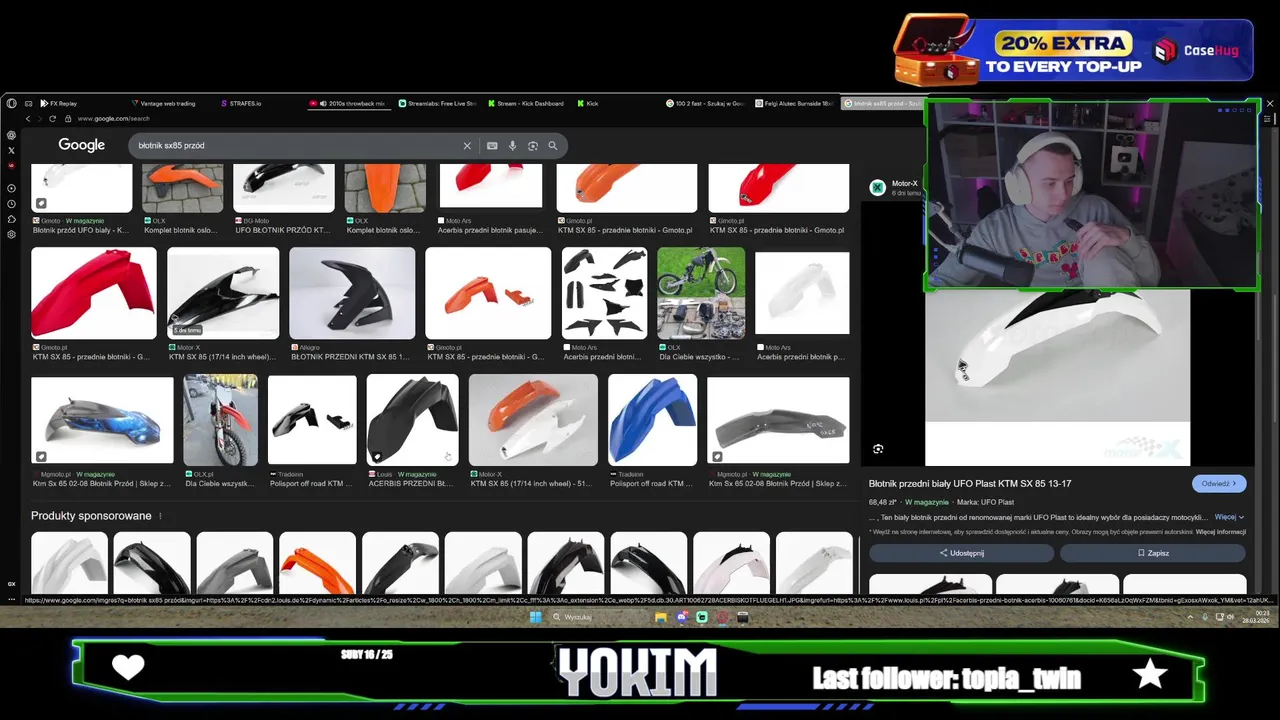Open orange sponsored product fender thumbnail
The width and height of the screenshot is (1280, 720).
[x=317, y=563]
